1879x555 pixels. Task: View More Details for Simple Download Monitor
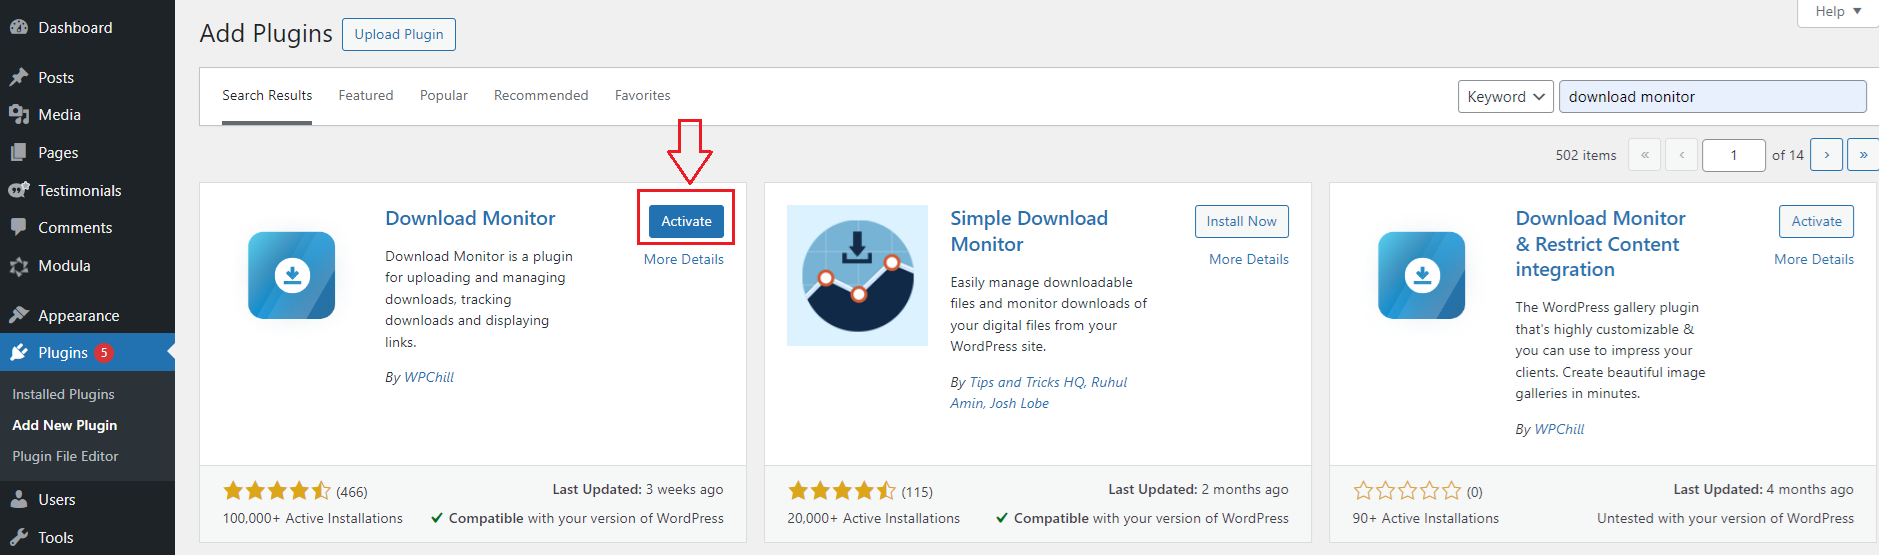1249,259
